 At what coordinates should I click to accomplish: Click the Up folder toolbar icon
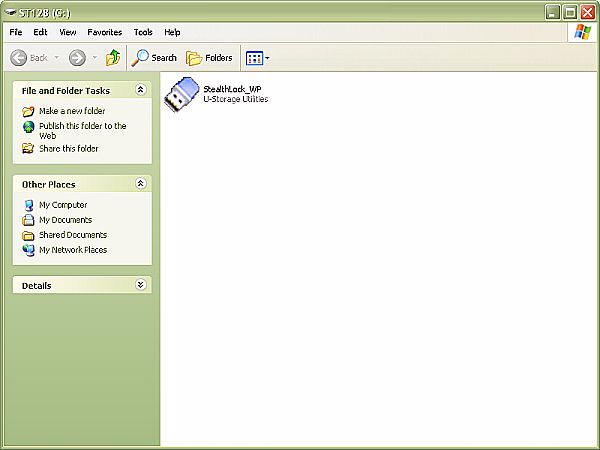(x=113, y=58)
